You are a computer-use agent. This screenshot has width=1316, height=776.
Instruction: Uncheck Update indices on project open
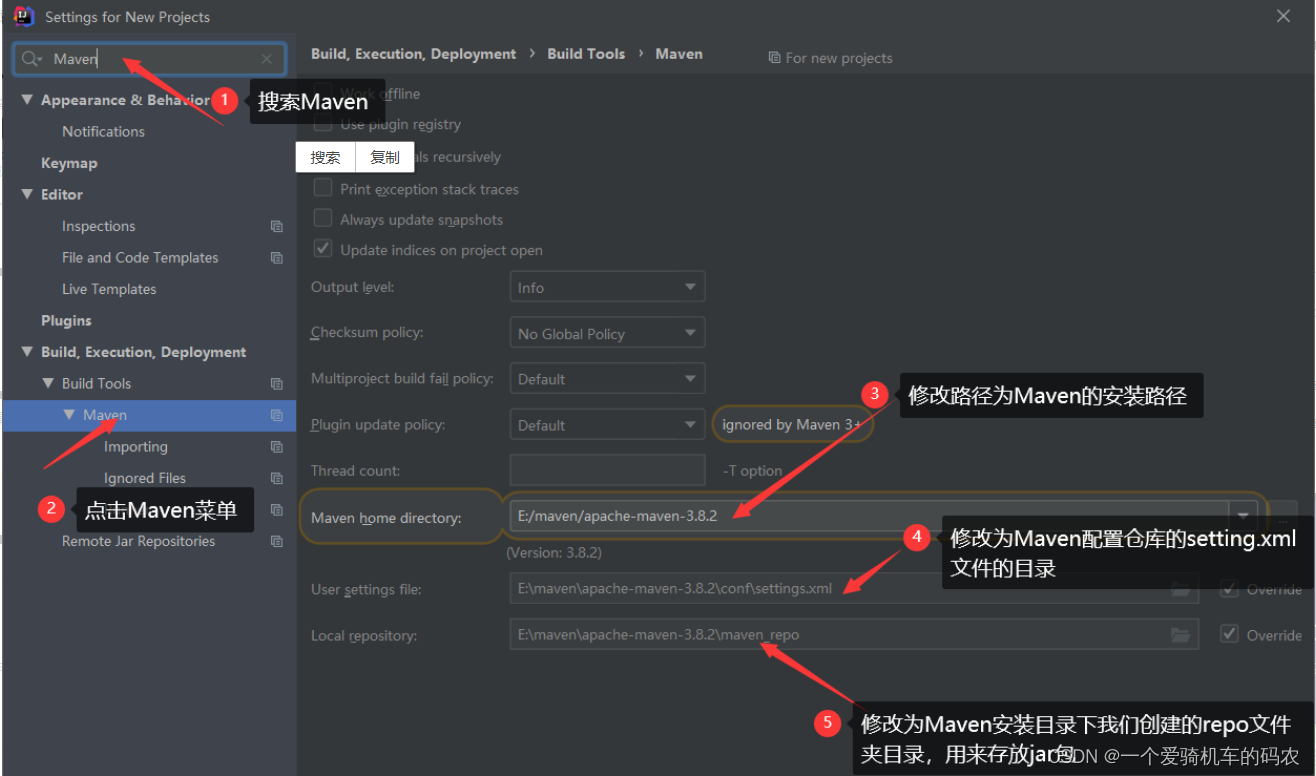pos(323,249)
